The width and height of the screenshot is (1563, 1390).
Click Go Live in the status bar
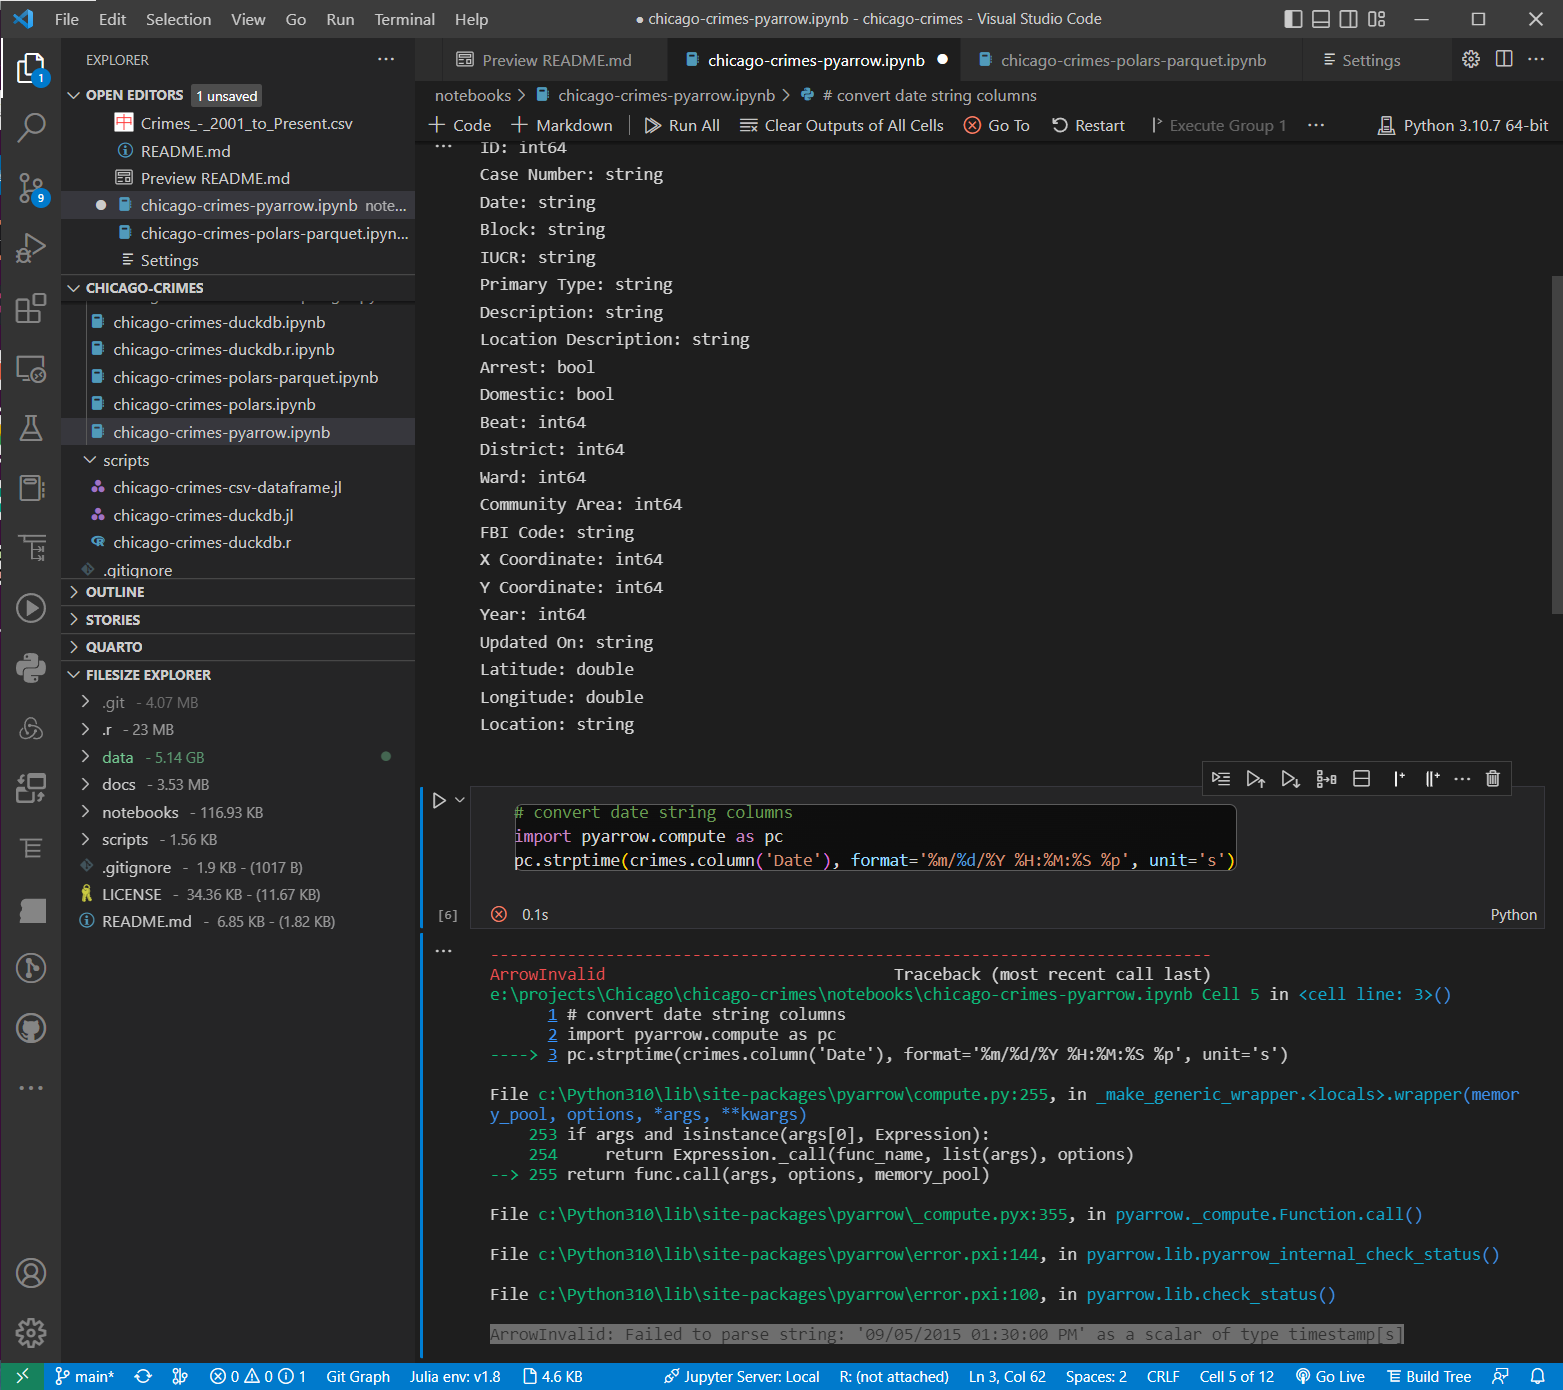1330,1376
